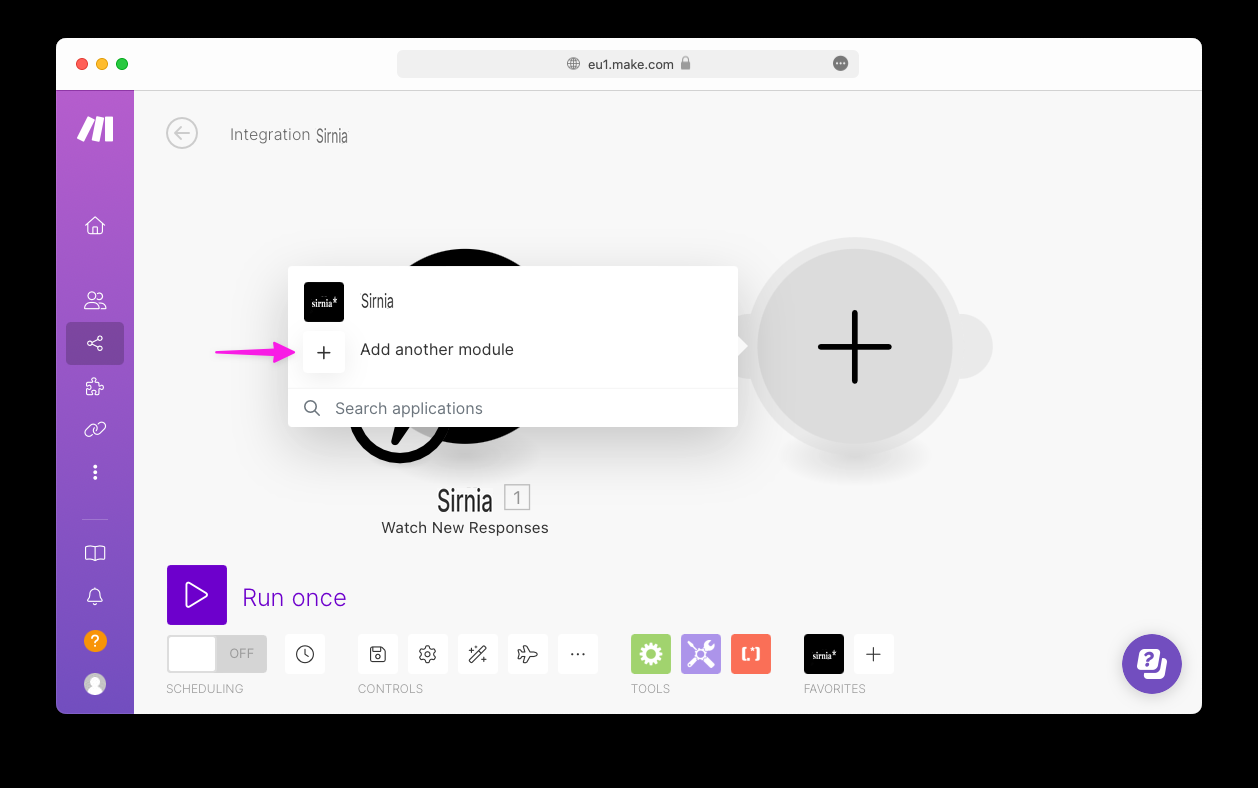
Task: Open the Connections link icon
Action: (95, 429)
